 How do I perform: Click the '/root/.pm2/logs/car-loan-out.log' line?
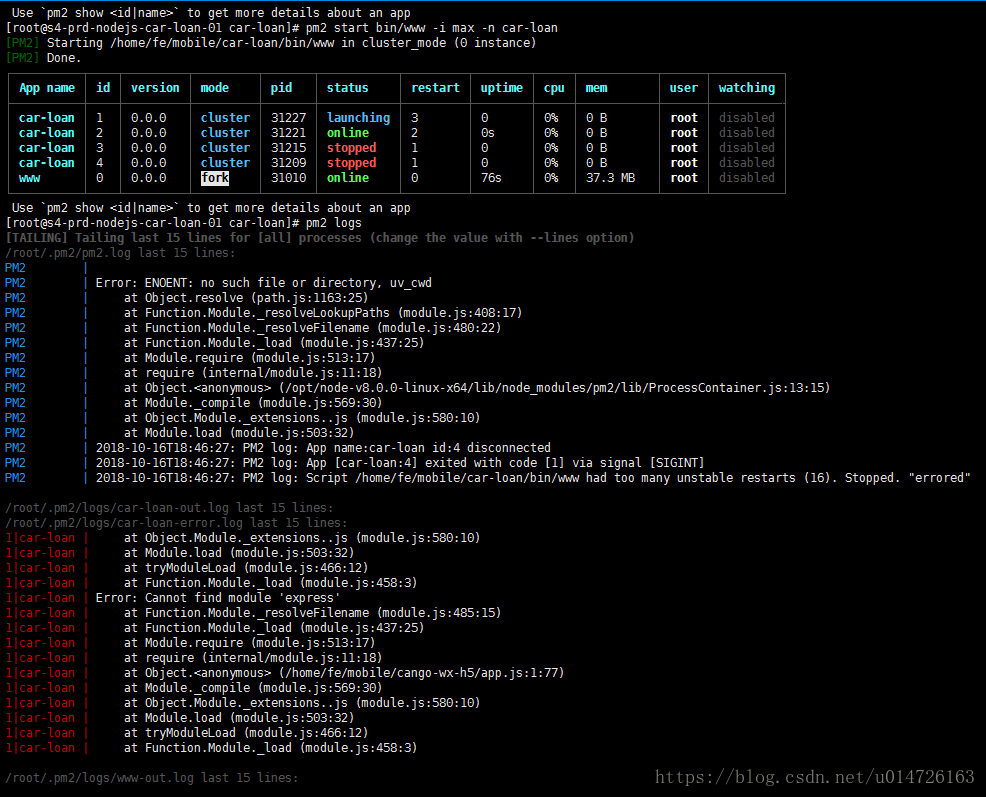coord(169,508)
